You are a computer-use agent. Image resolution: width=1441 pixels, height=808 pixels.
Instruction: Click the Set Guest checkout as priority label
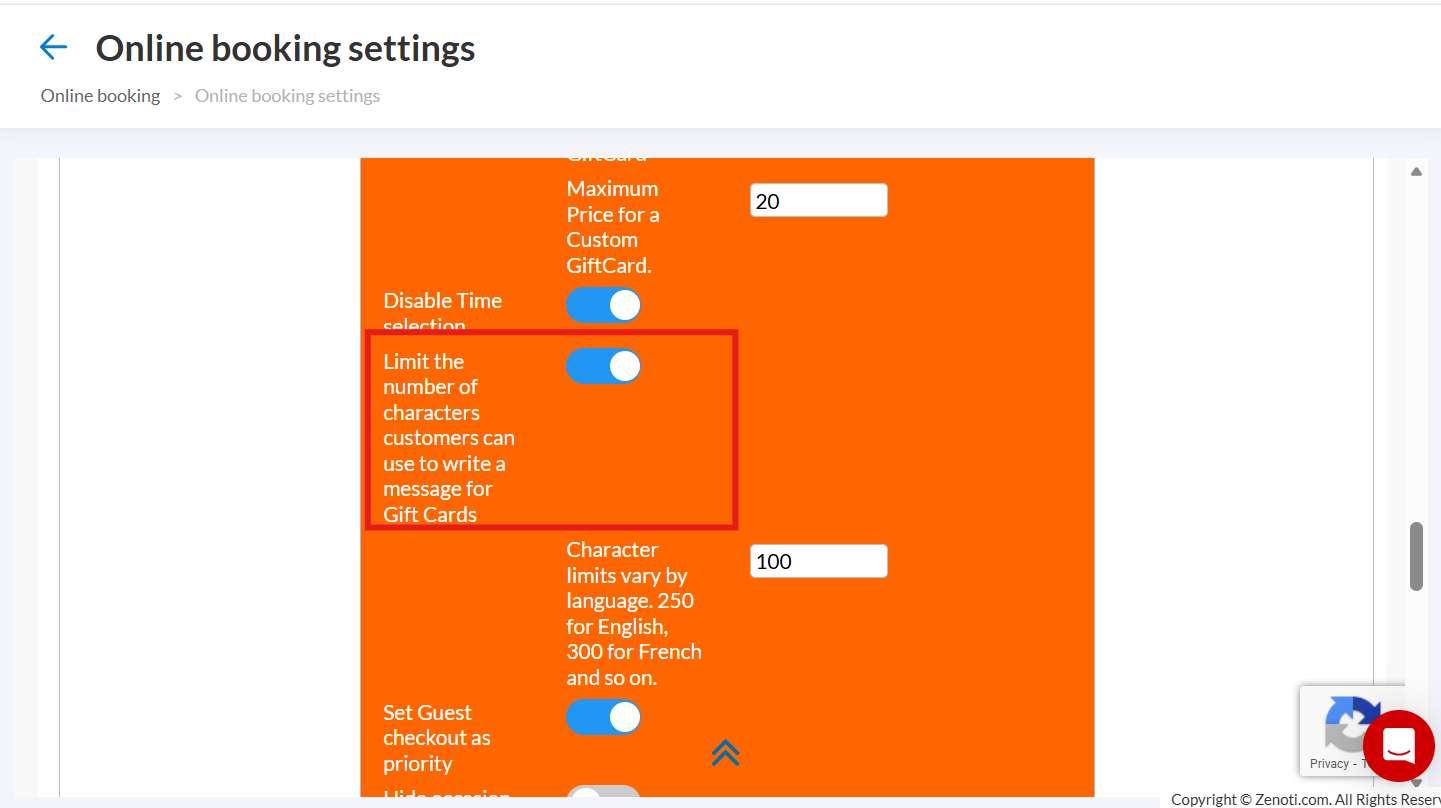click(x=437, y=738)
